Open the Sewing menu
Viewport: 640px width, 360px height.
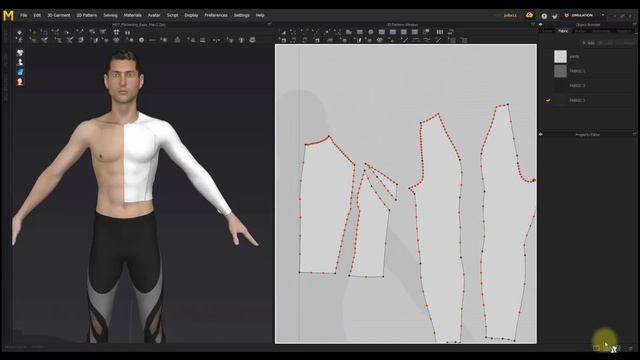[x=110, y=15]
